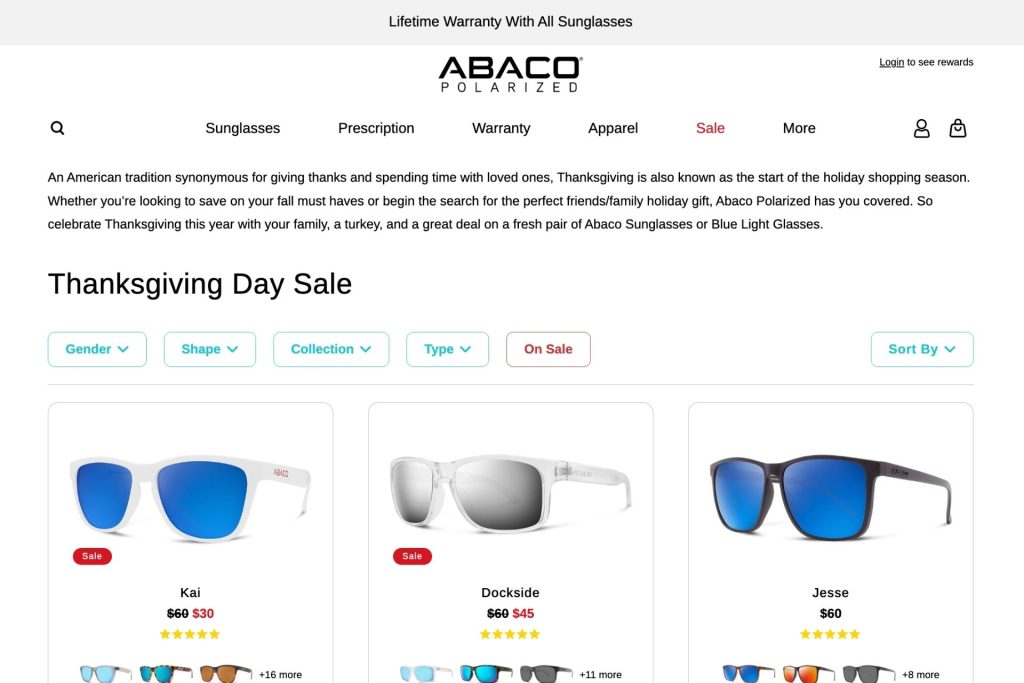This screenshot has height=683, width=1024.
Task: Open the Gender filter dropdown
Action: click(97, 349)
